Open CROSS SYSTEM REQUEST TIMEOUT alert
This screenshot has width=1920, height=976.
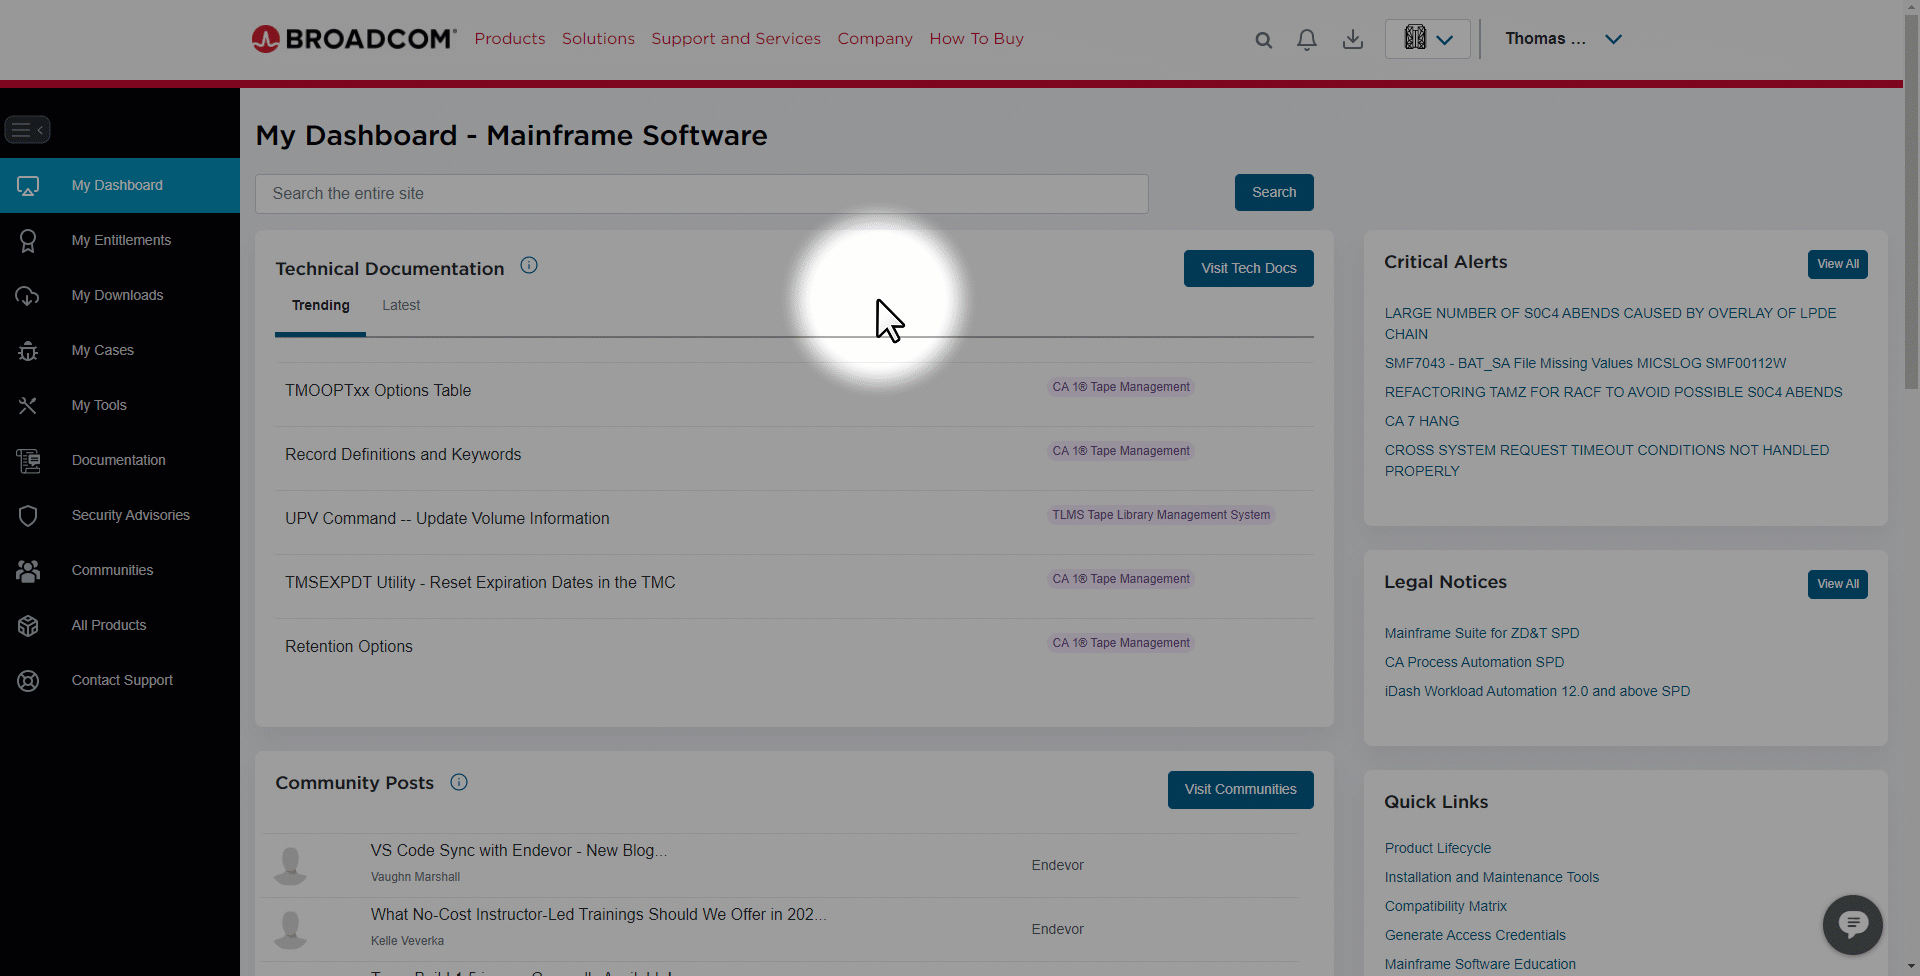pos(1607,461)
